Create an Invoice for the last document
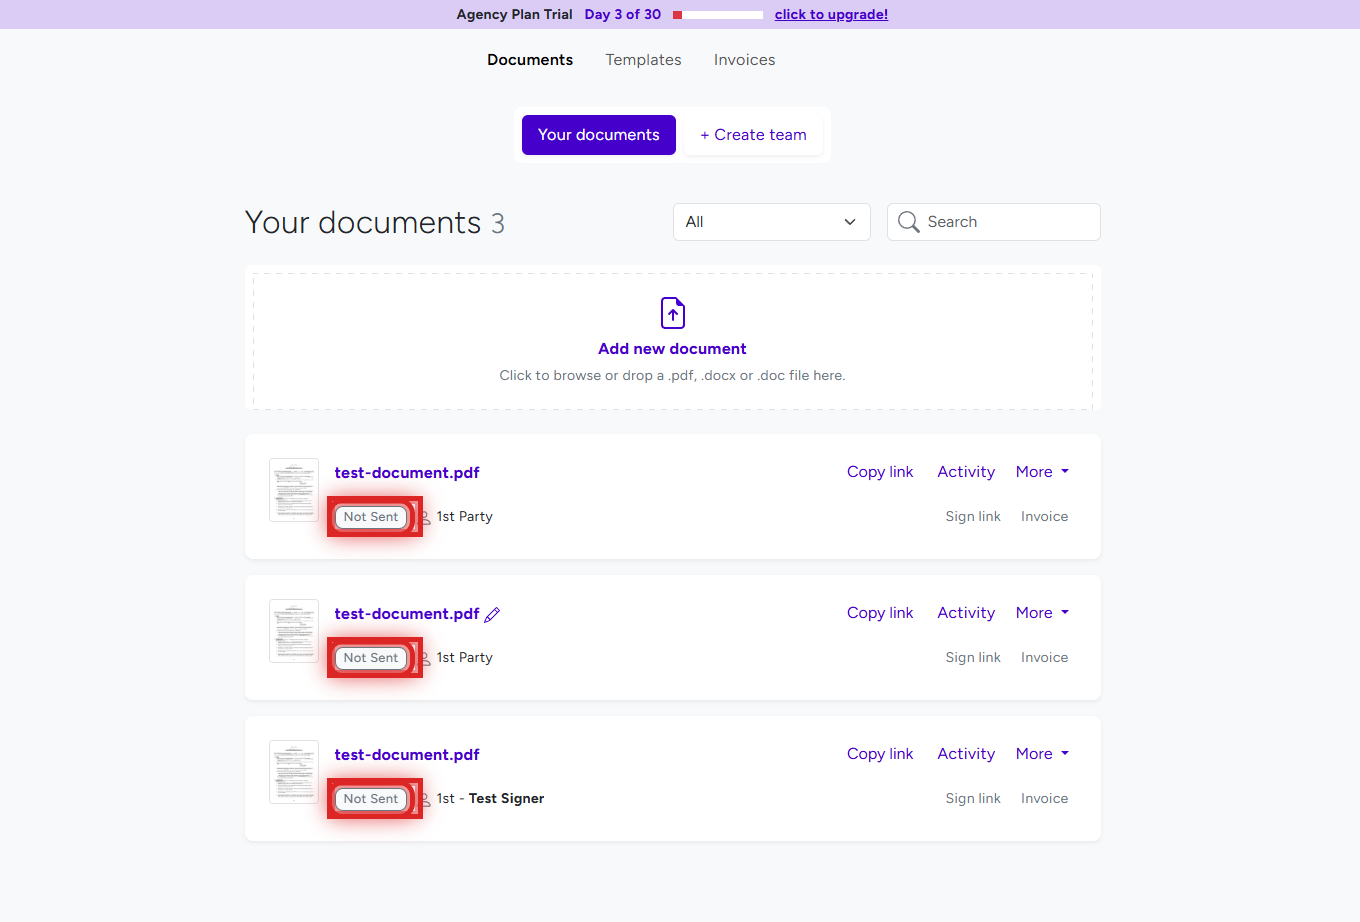Image resolution: width=1360 pixels, height=922 pixels. (x=1044, y=798)
